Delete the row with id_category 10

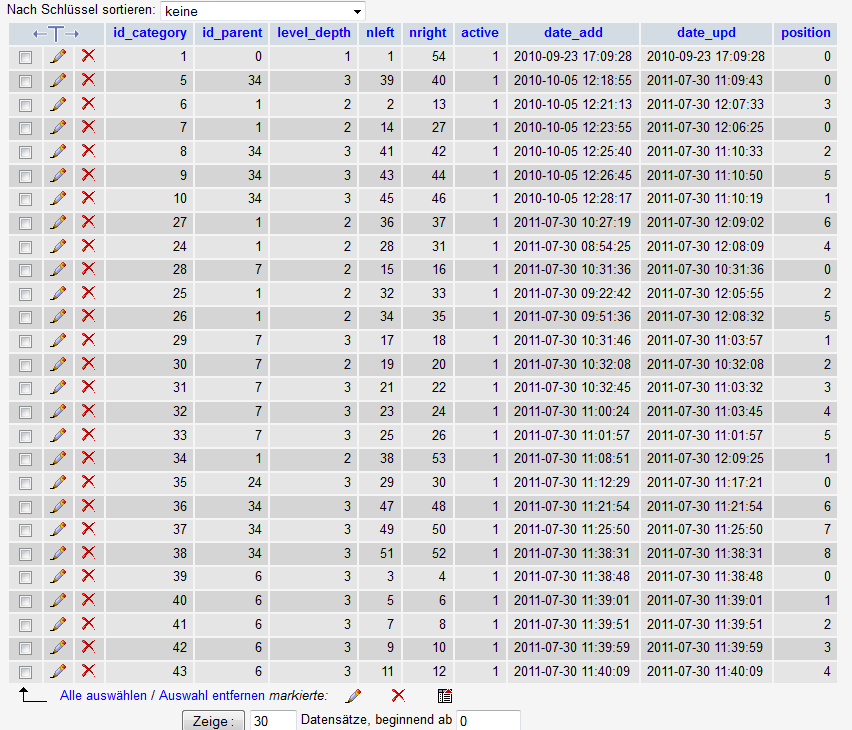coord(88,198)
